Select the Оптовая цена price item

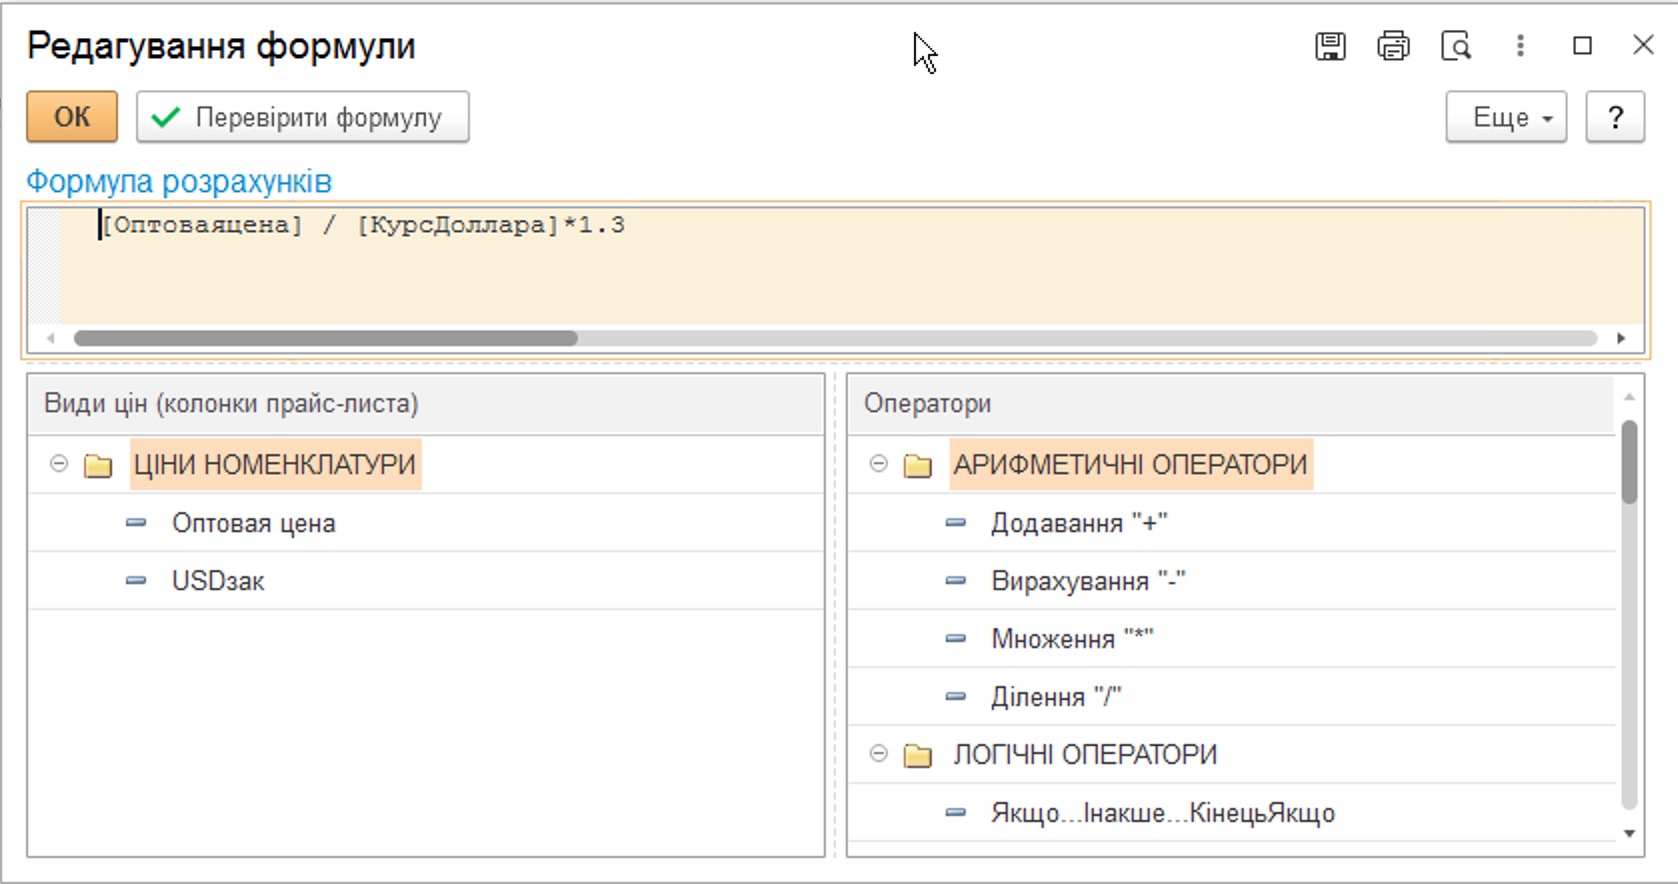pyautogui.click(x=253, y=523)
